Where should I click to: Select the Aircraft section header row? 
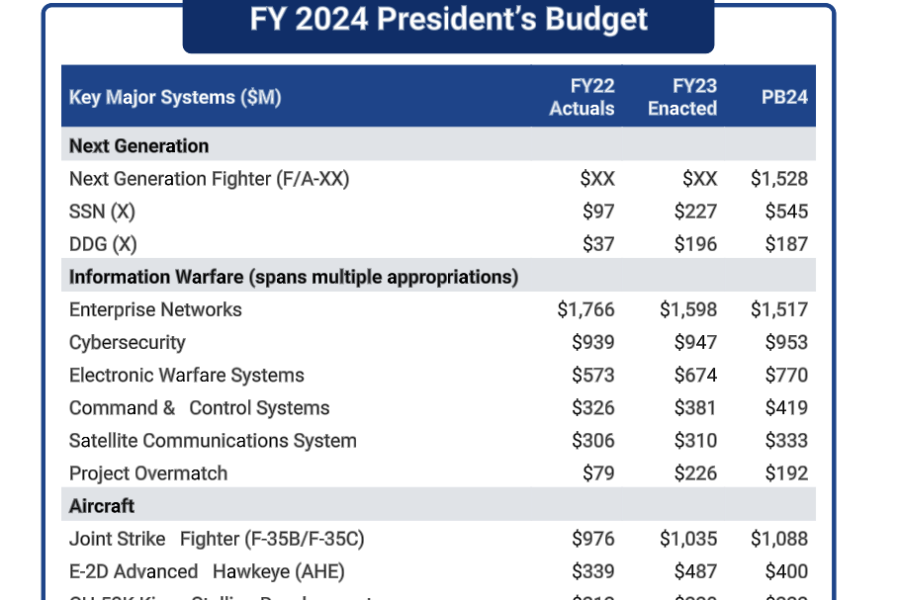coord(439,506)
